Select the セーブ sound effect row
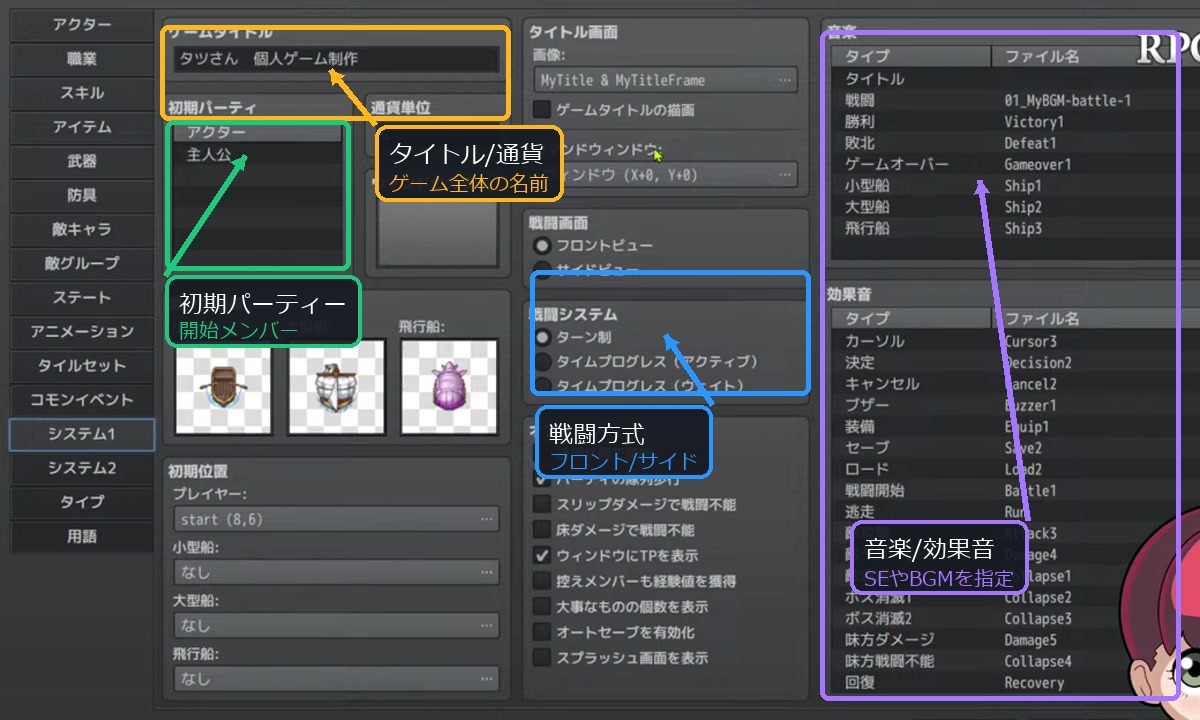The width and height of the screenshot is (1200, 720). (x=1015, y=448)
